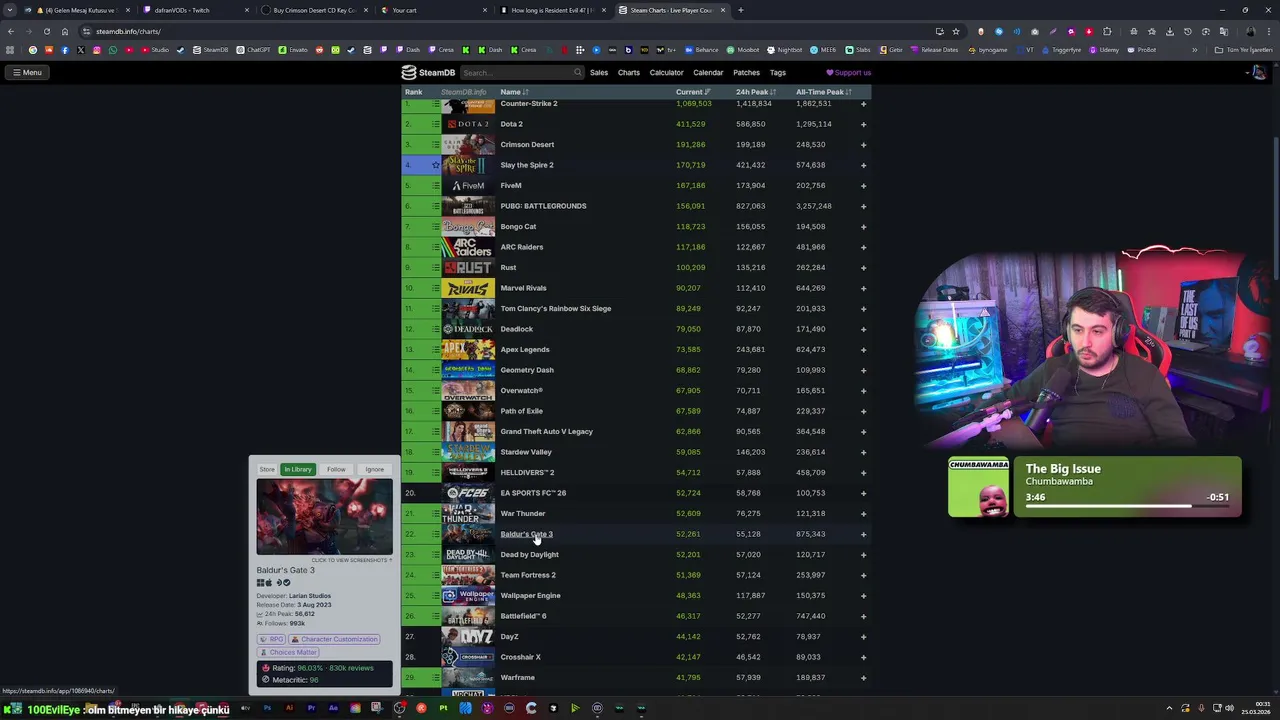The image size is (1280, 720).
Task: Sort table by Name column
Action: [x=514, y=92]
